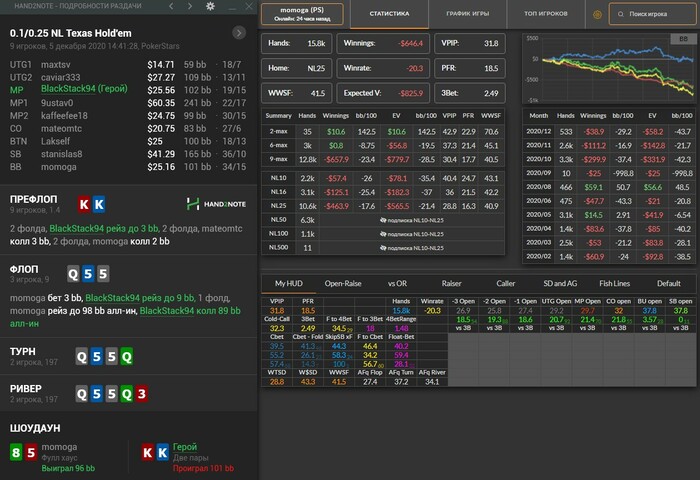
Task: Click the Home NL25 stat box
Action: click(296, 68)
